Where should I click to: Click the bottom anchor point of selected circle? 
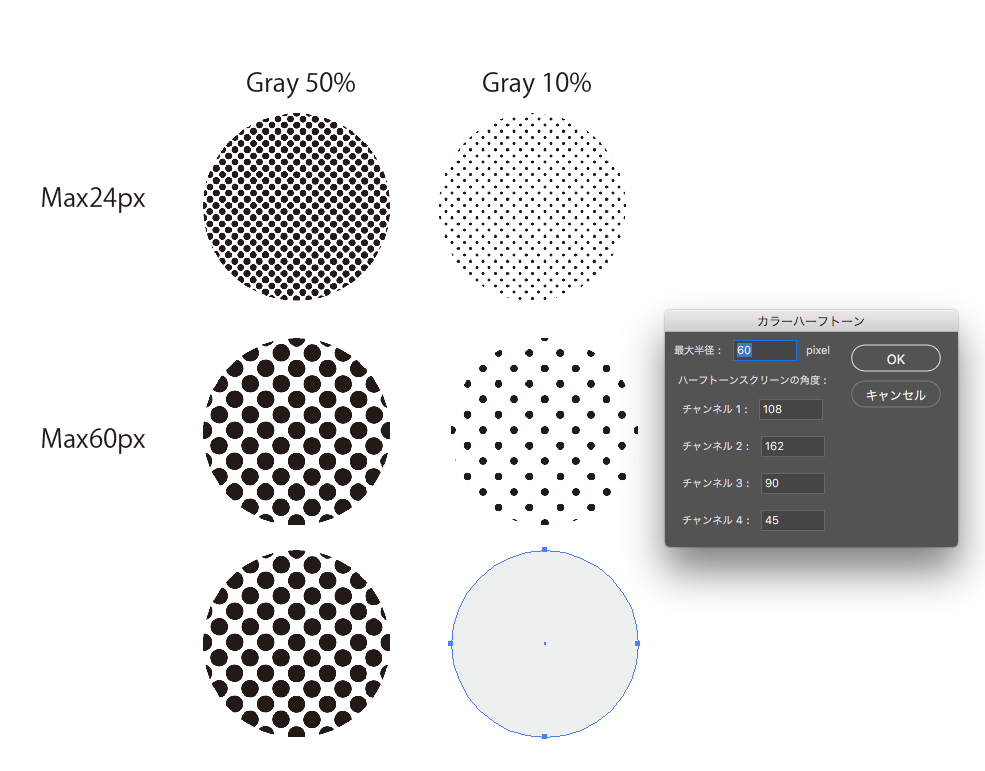544,736
